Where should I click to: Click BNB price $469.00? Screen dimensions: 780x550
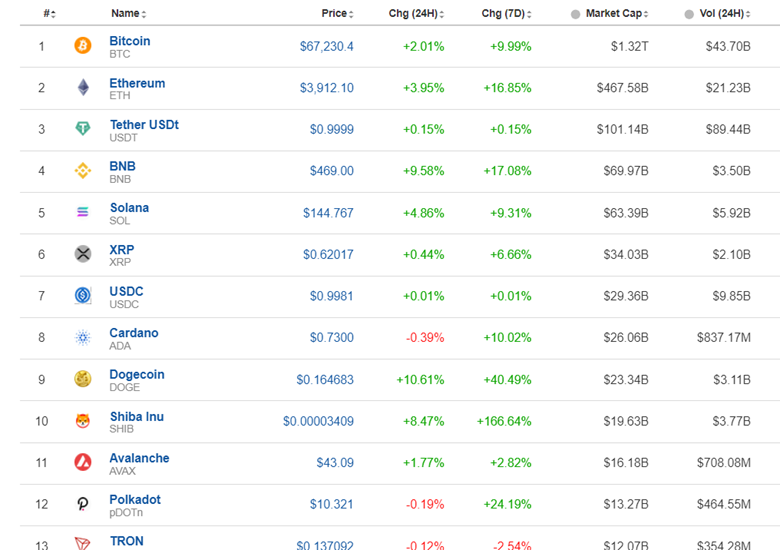tap(332, 171)
